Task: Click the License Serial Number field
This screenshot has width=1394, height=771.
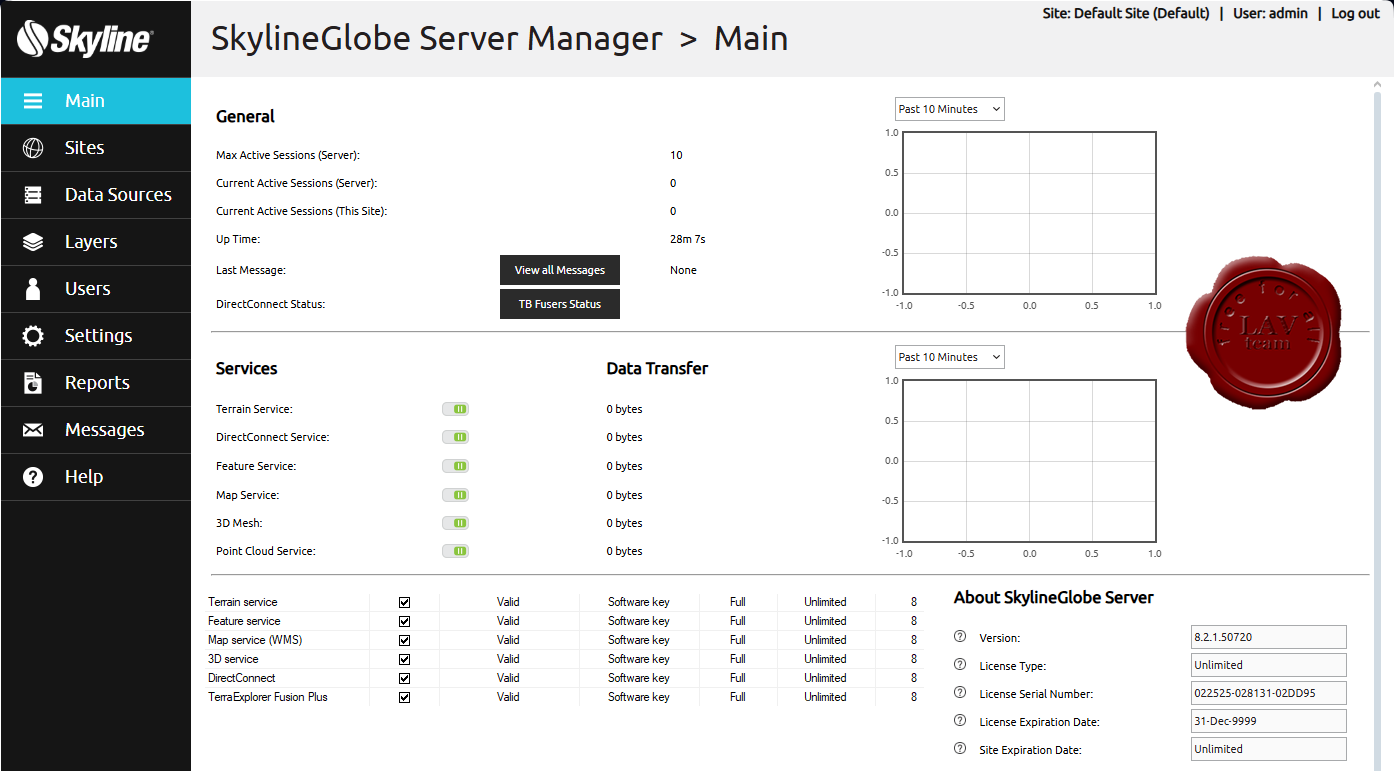Action: point(1269,693)
